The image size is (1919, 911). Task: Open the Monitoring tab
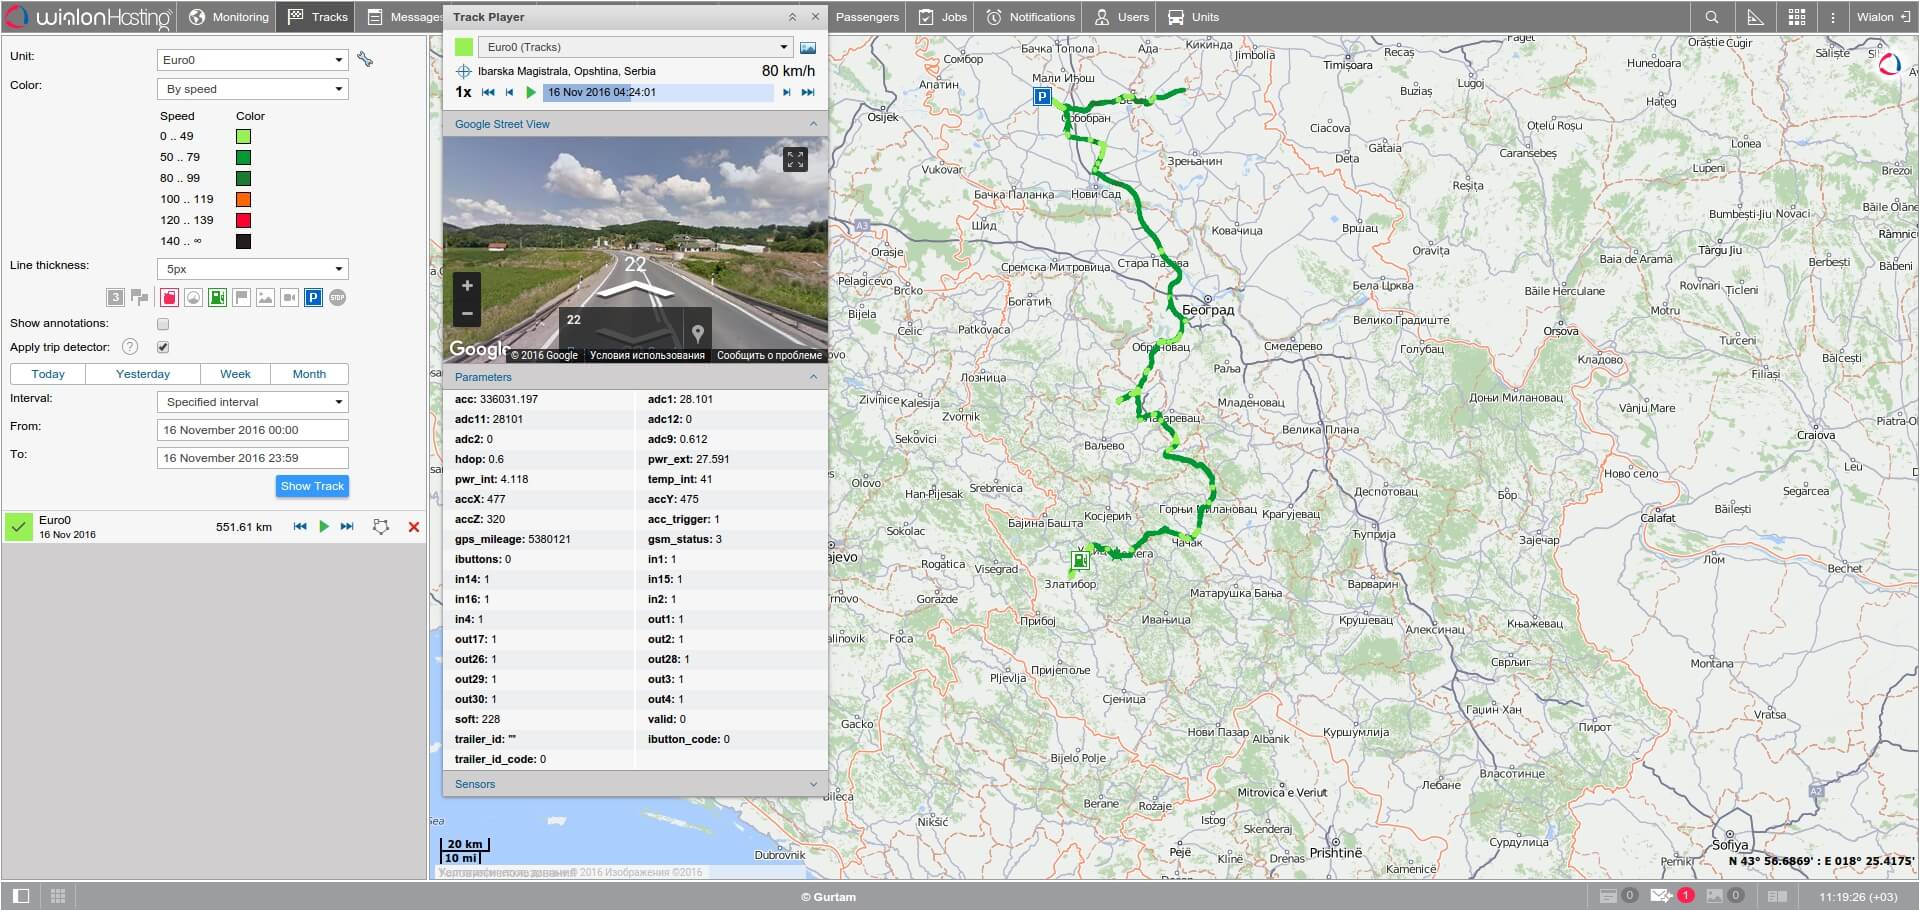click(x=229, y=17)
